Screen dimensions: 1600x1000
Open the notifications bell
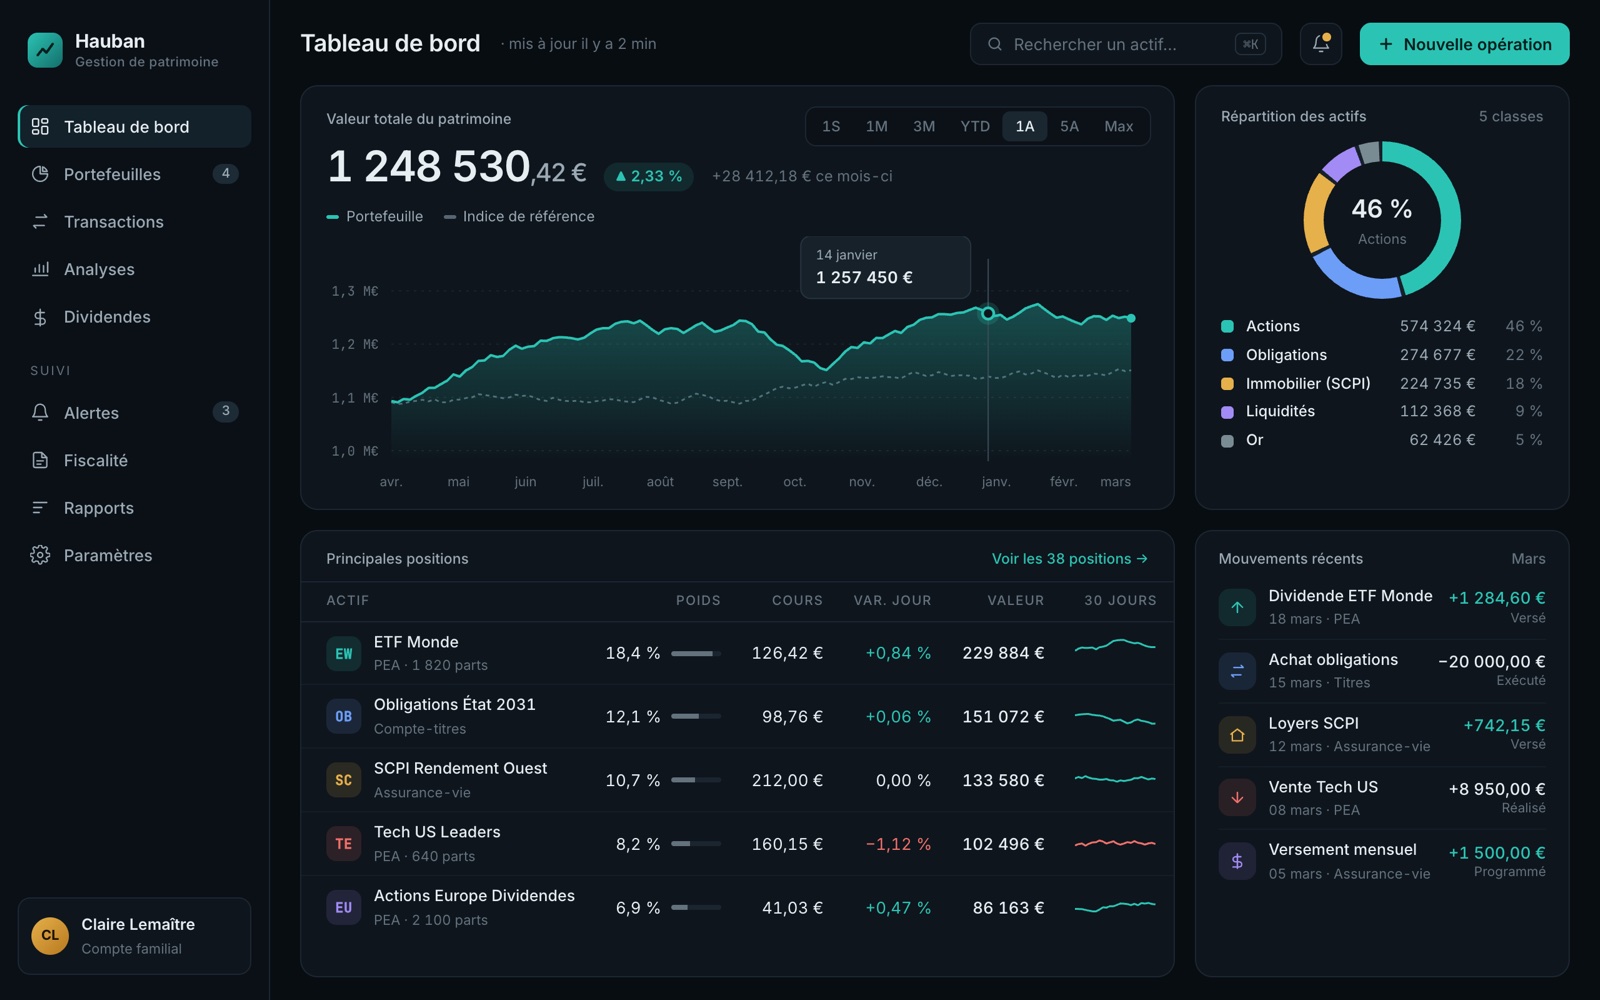pos(1321,44)
